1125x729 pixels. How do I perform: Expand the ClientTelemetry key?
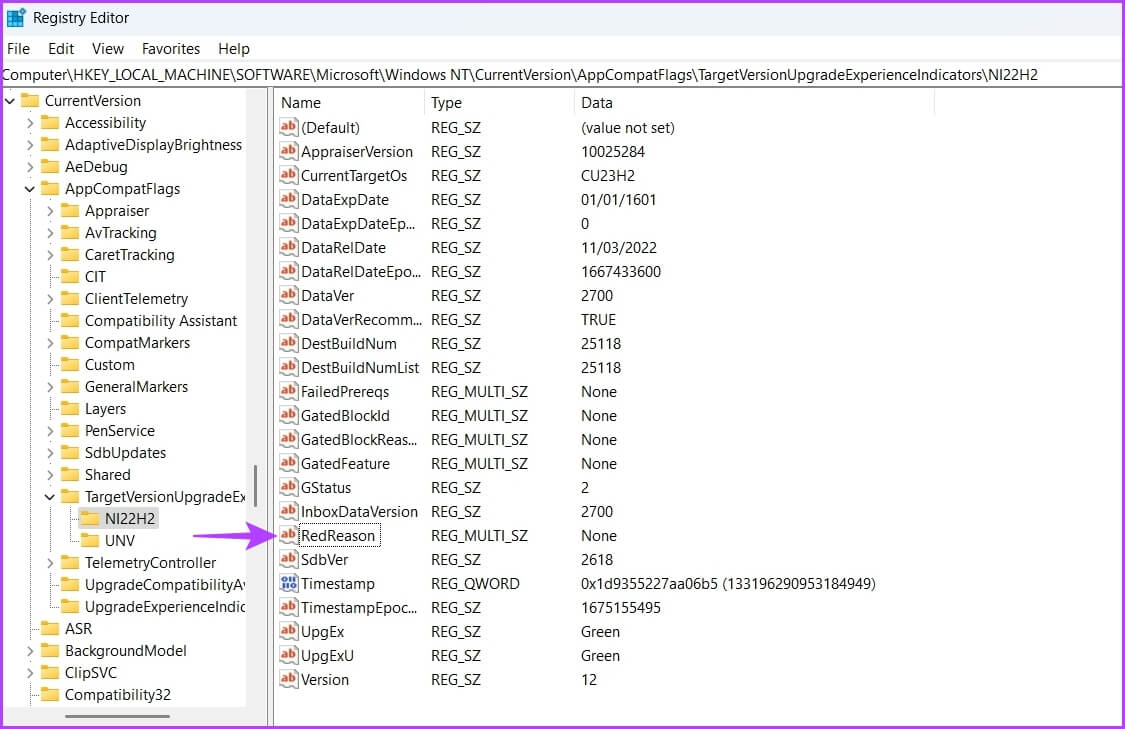(x=50, y=299)
